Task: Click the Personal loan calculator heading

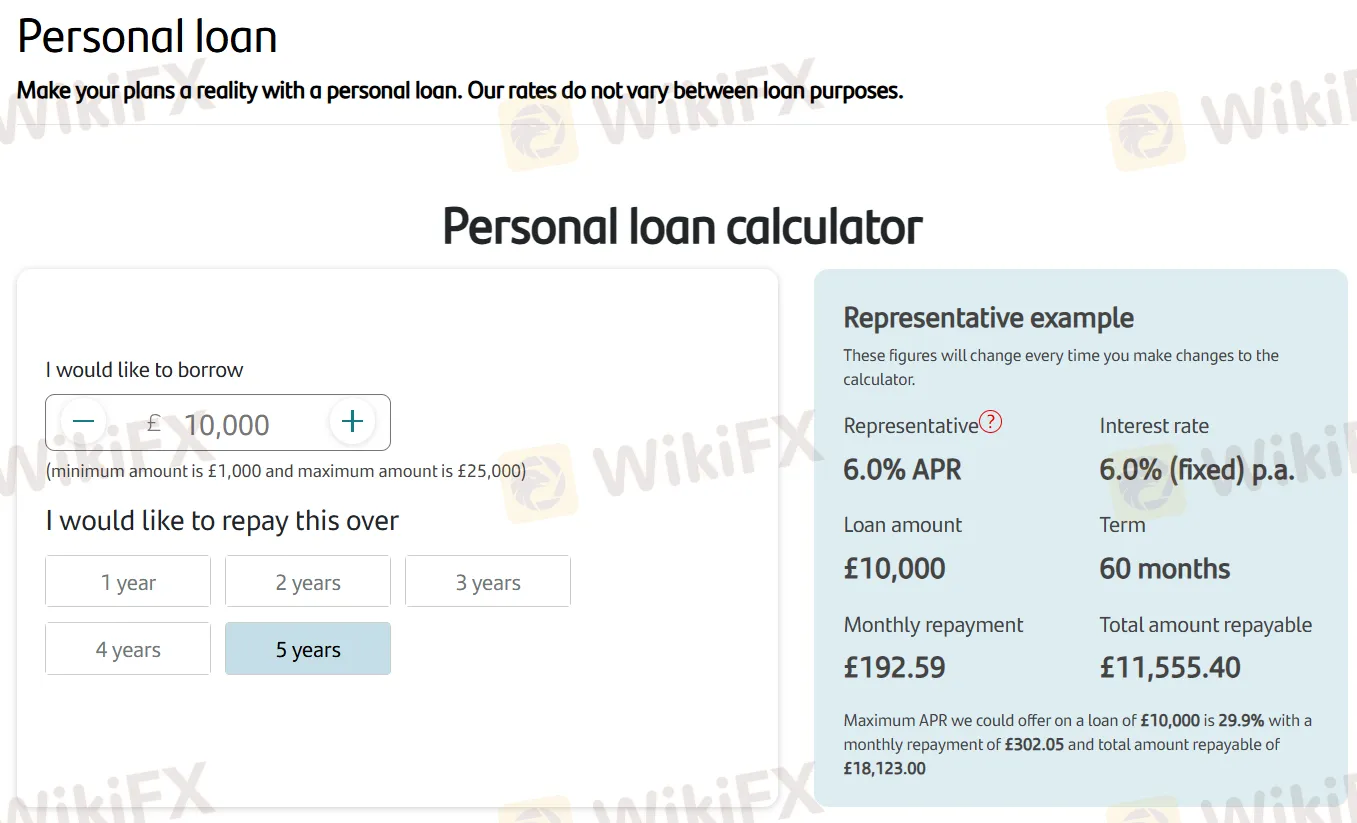Action: (x=682, y=227)
